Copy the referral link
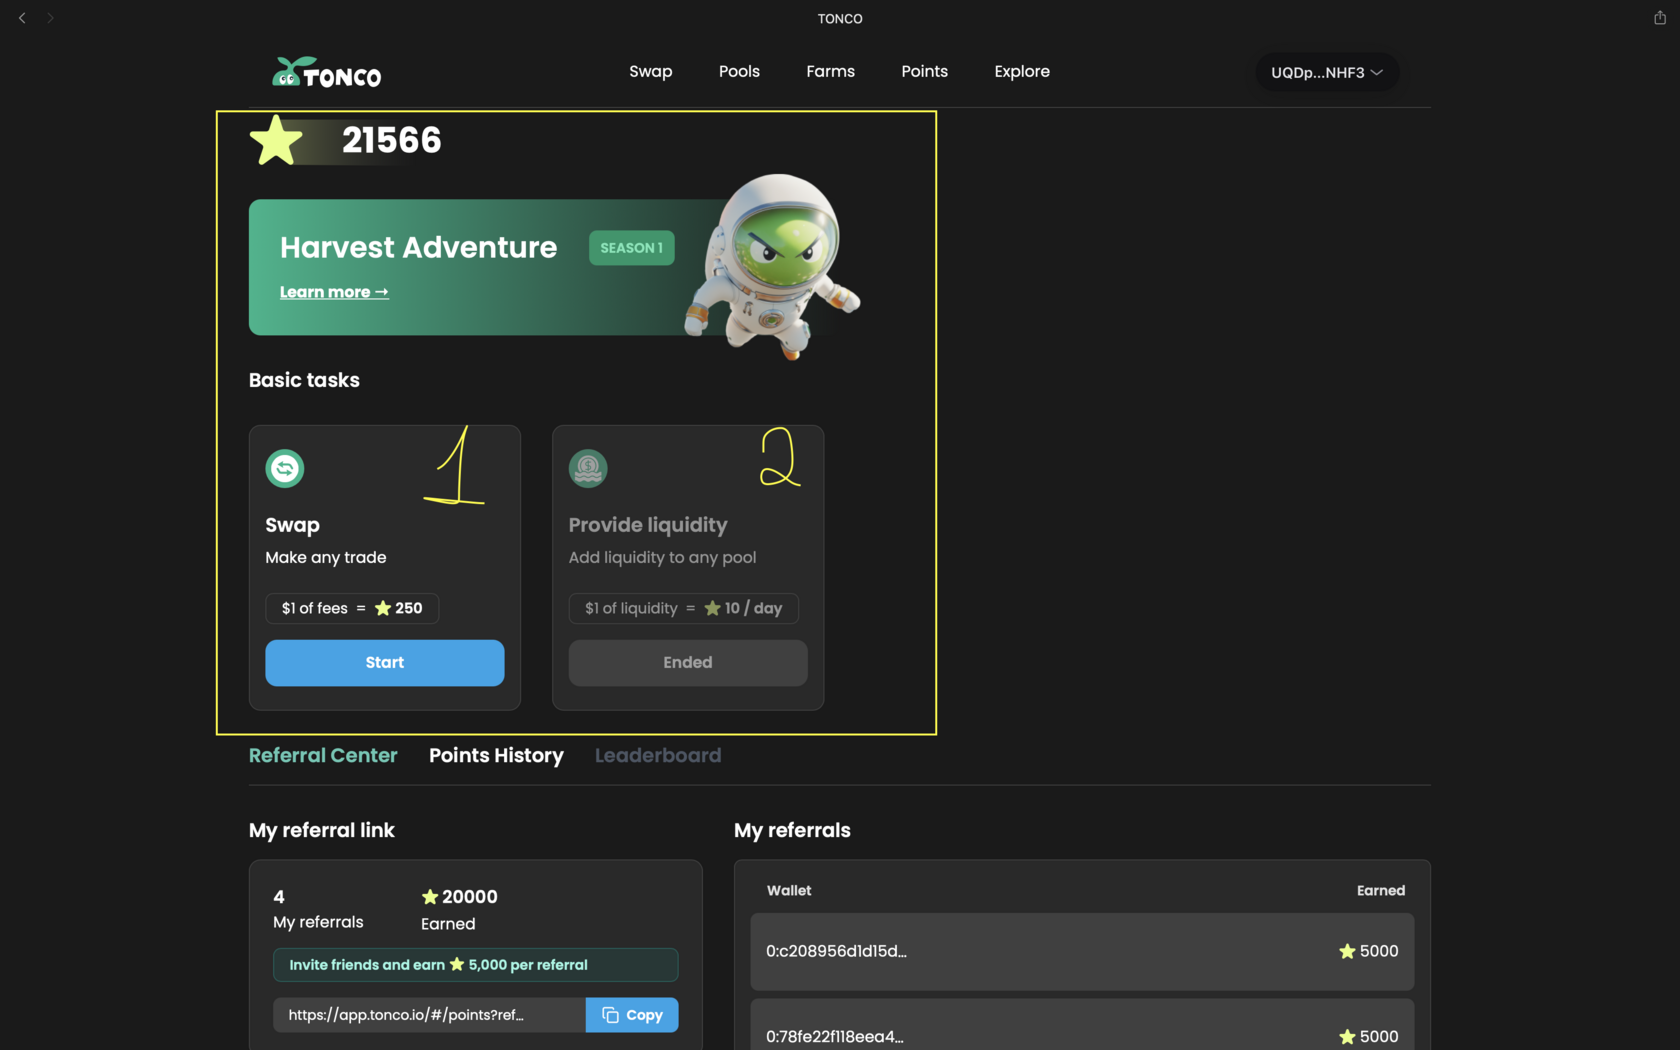Screen dimensions: 1680x1050 [x=632, y=1015]
